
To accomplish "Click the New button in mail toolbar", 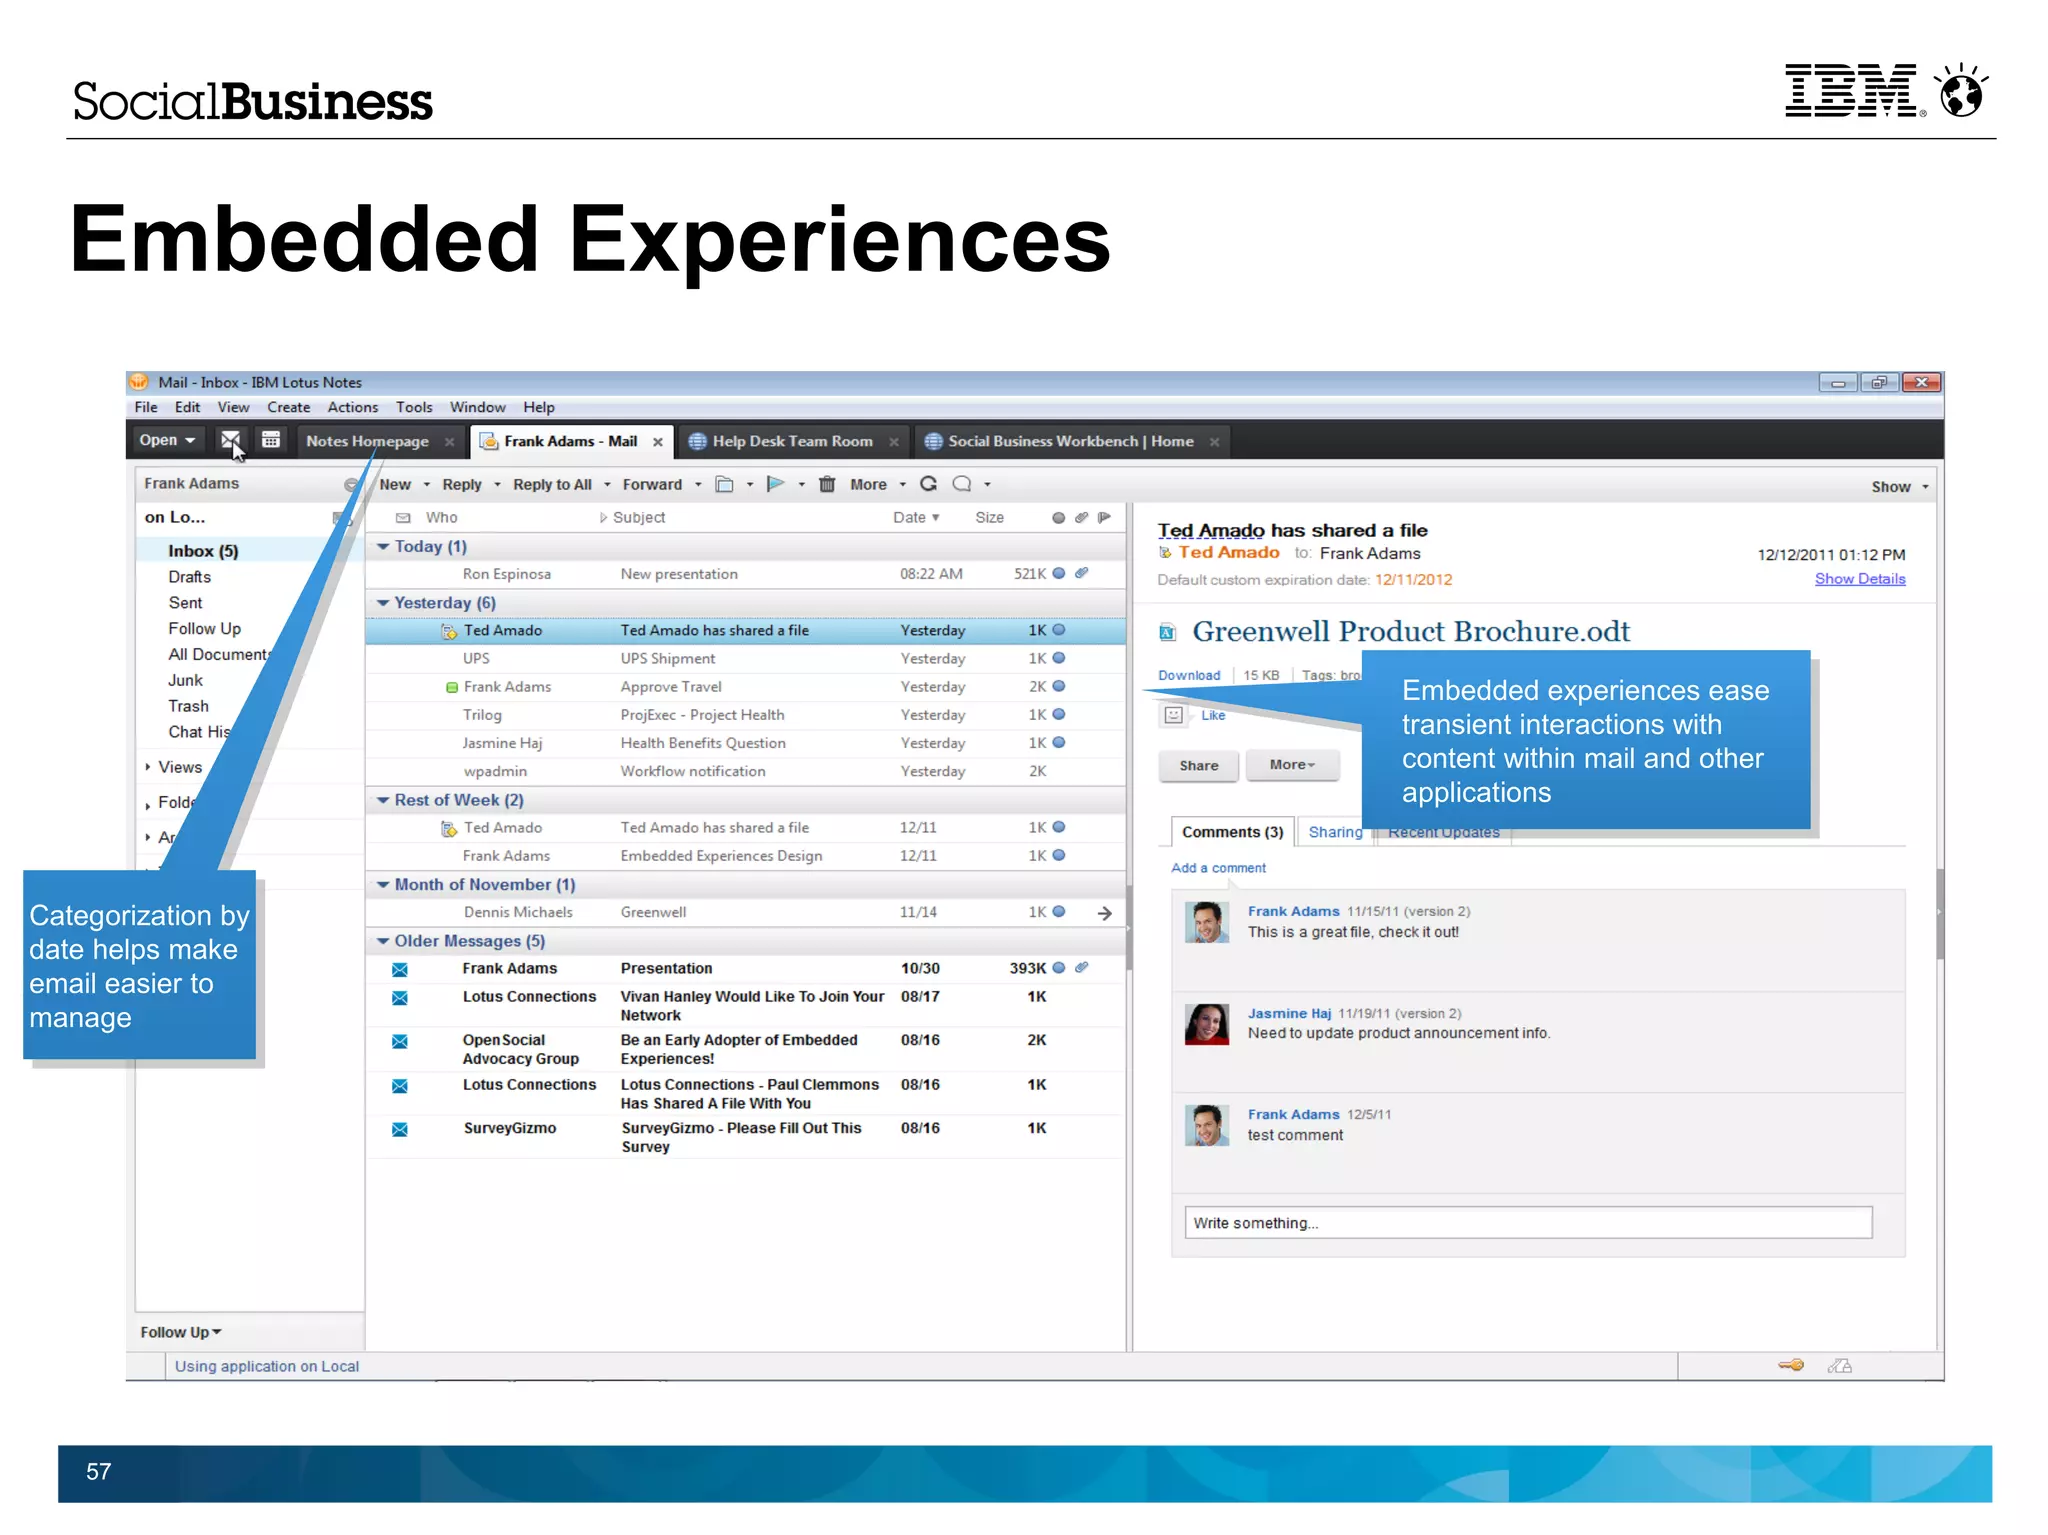I will (395, 485).
